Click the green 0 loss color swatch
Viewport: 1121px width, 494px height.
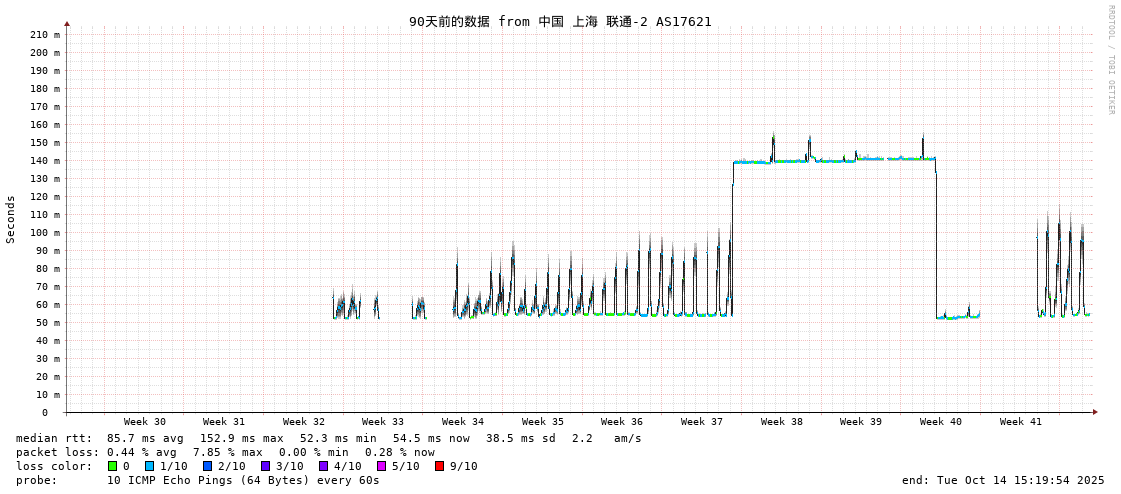(x=112, y=466)
